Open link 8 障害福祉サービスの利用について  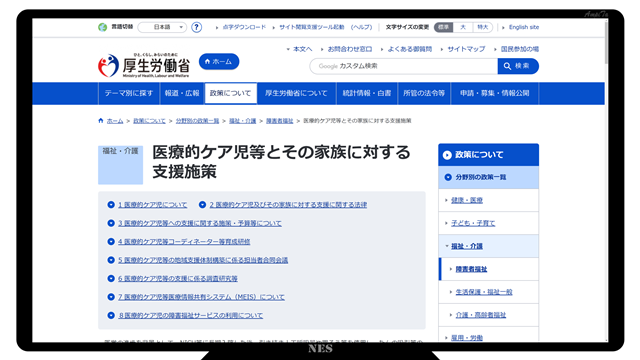click(191, 315)
